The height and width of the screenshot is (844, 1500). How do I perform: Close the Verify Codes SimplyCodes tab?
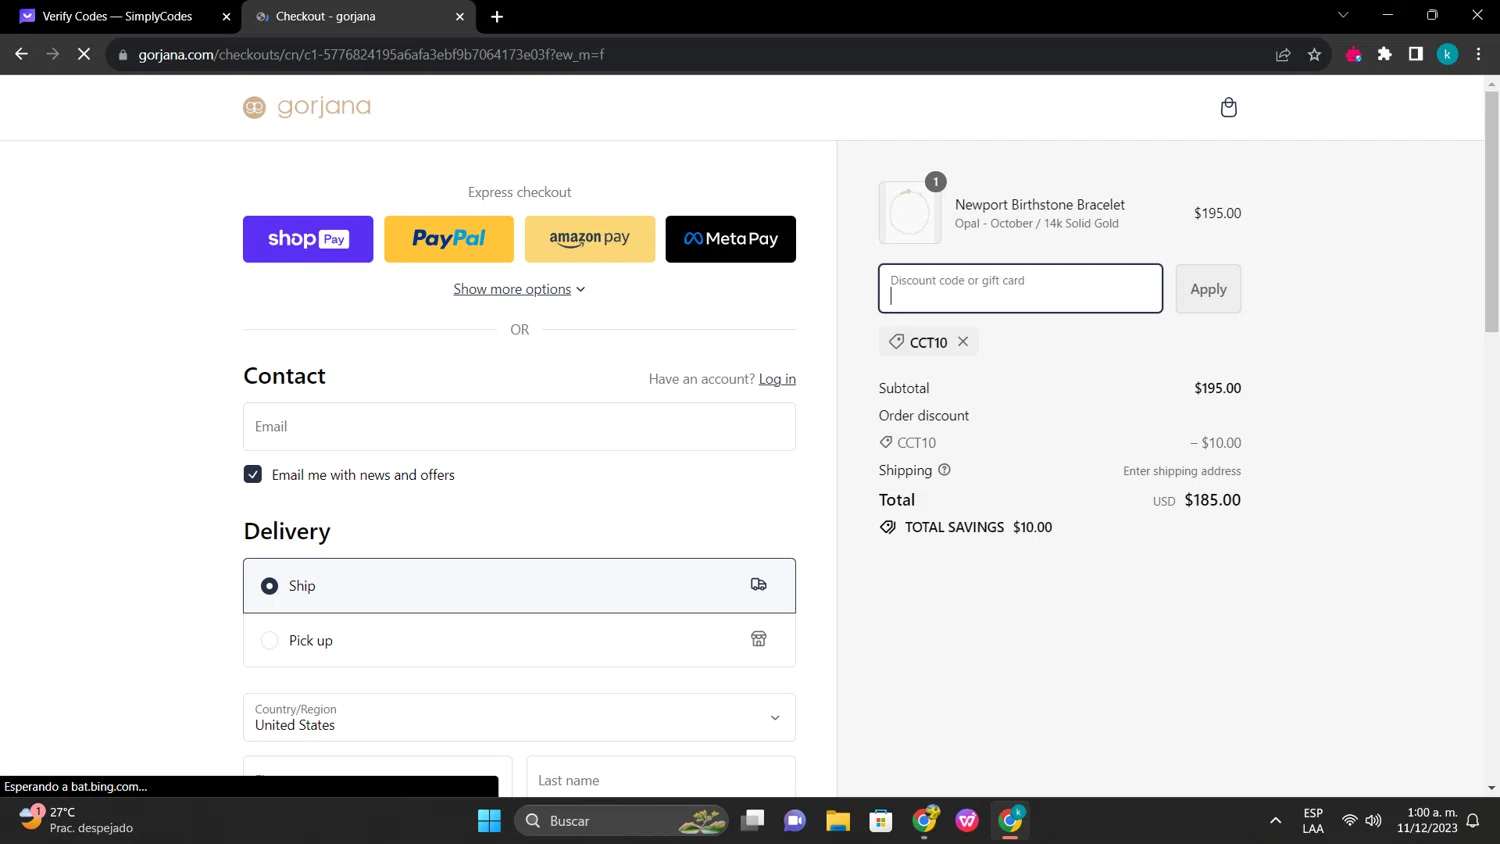click(x=226, y=16)
